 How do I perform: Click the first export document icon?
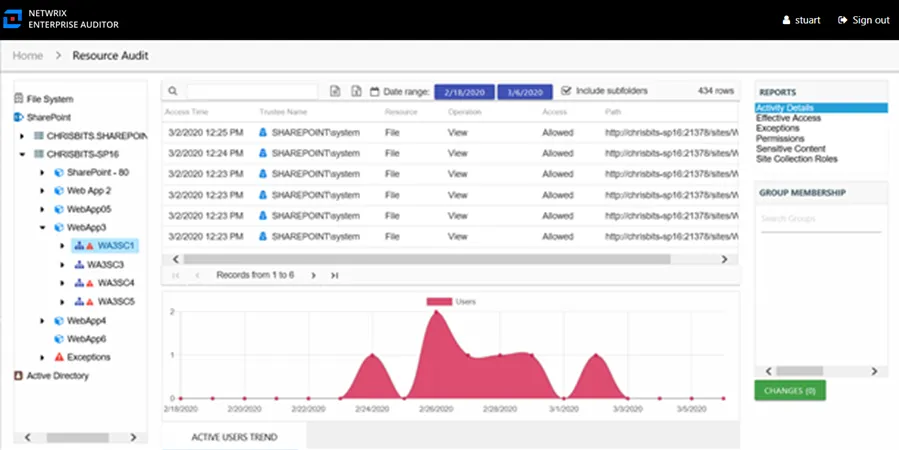[335, 91]
